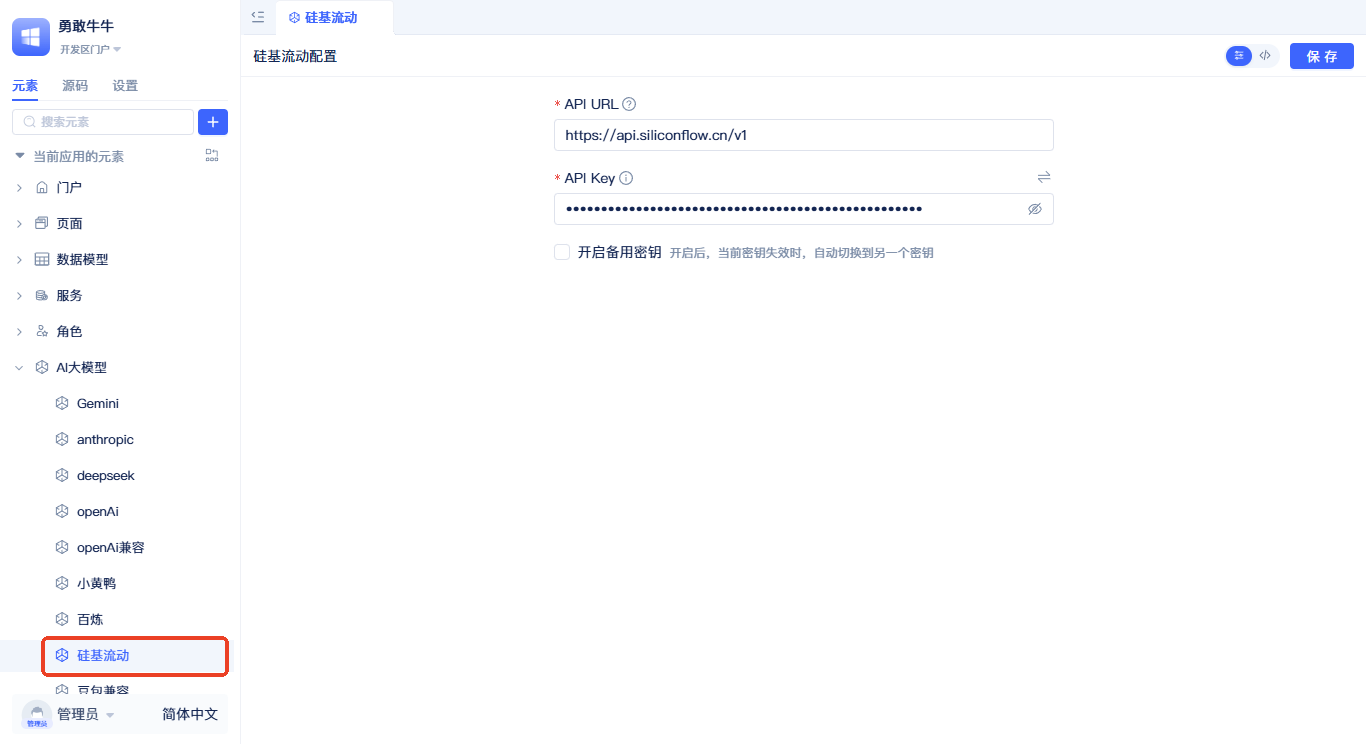Expand the 门户 tree node chevron
The height and width of the screenshot is (744, 1366).
tap(19, 188)
